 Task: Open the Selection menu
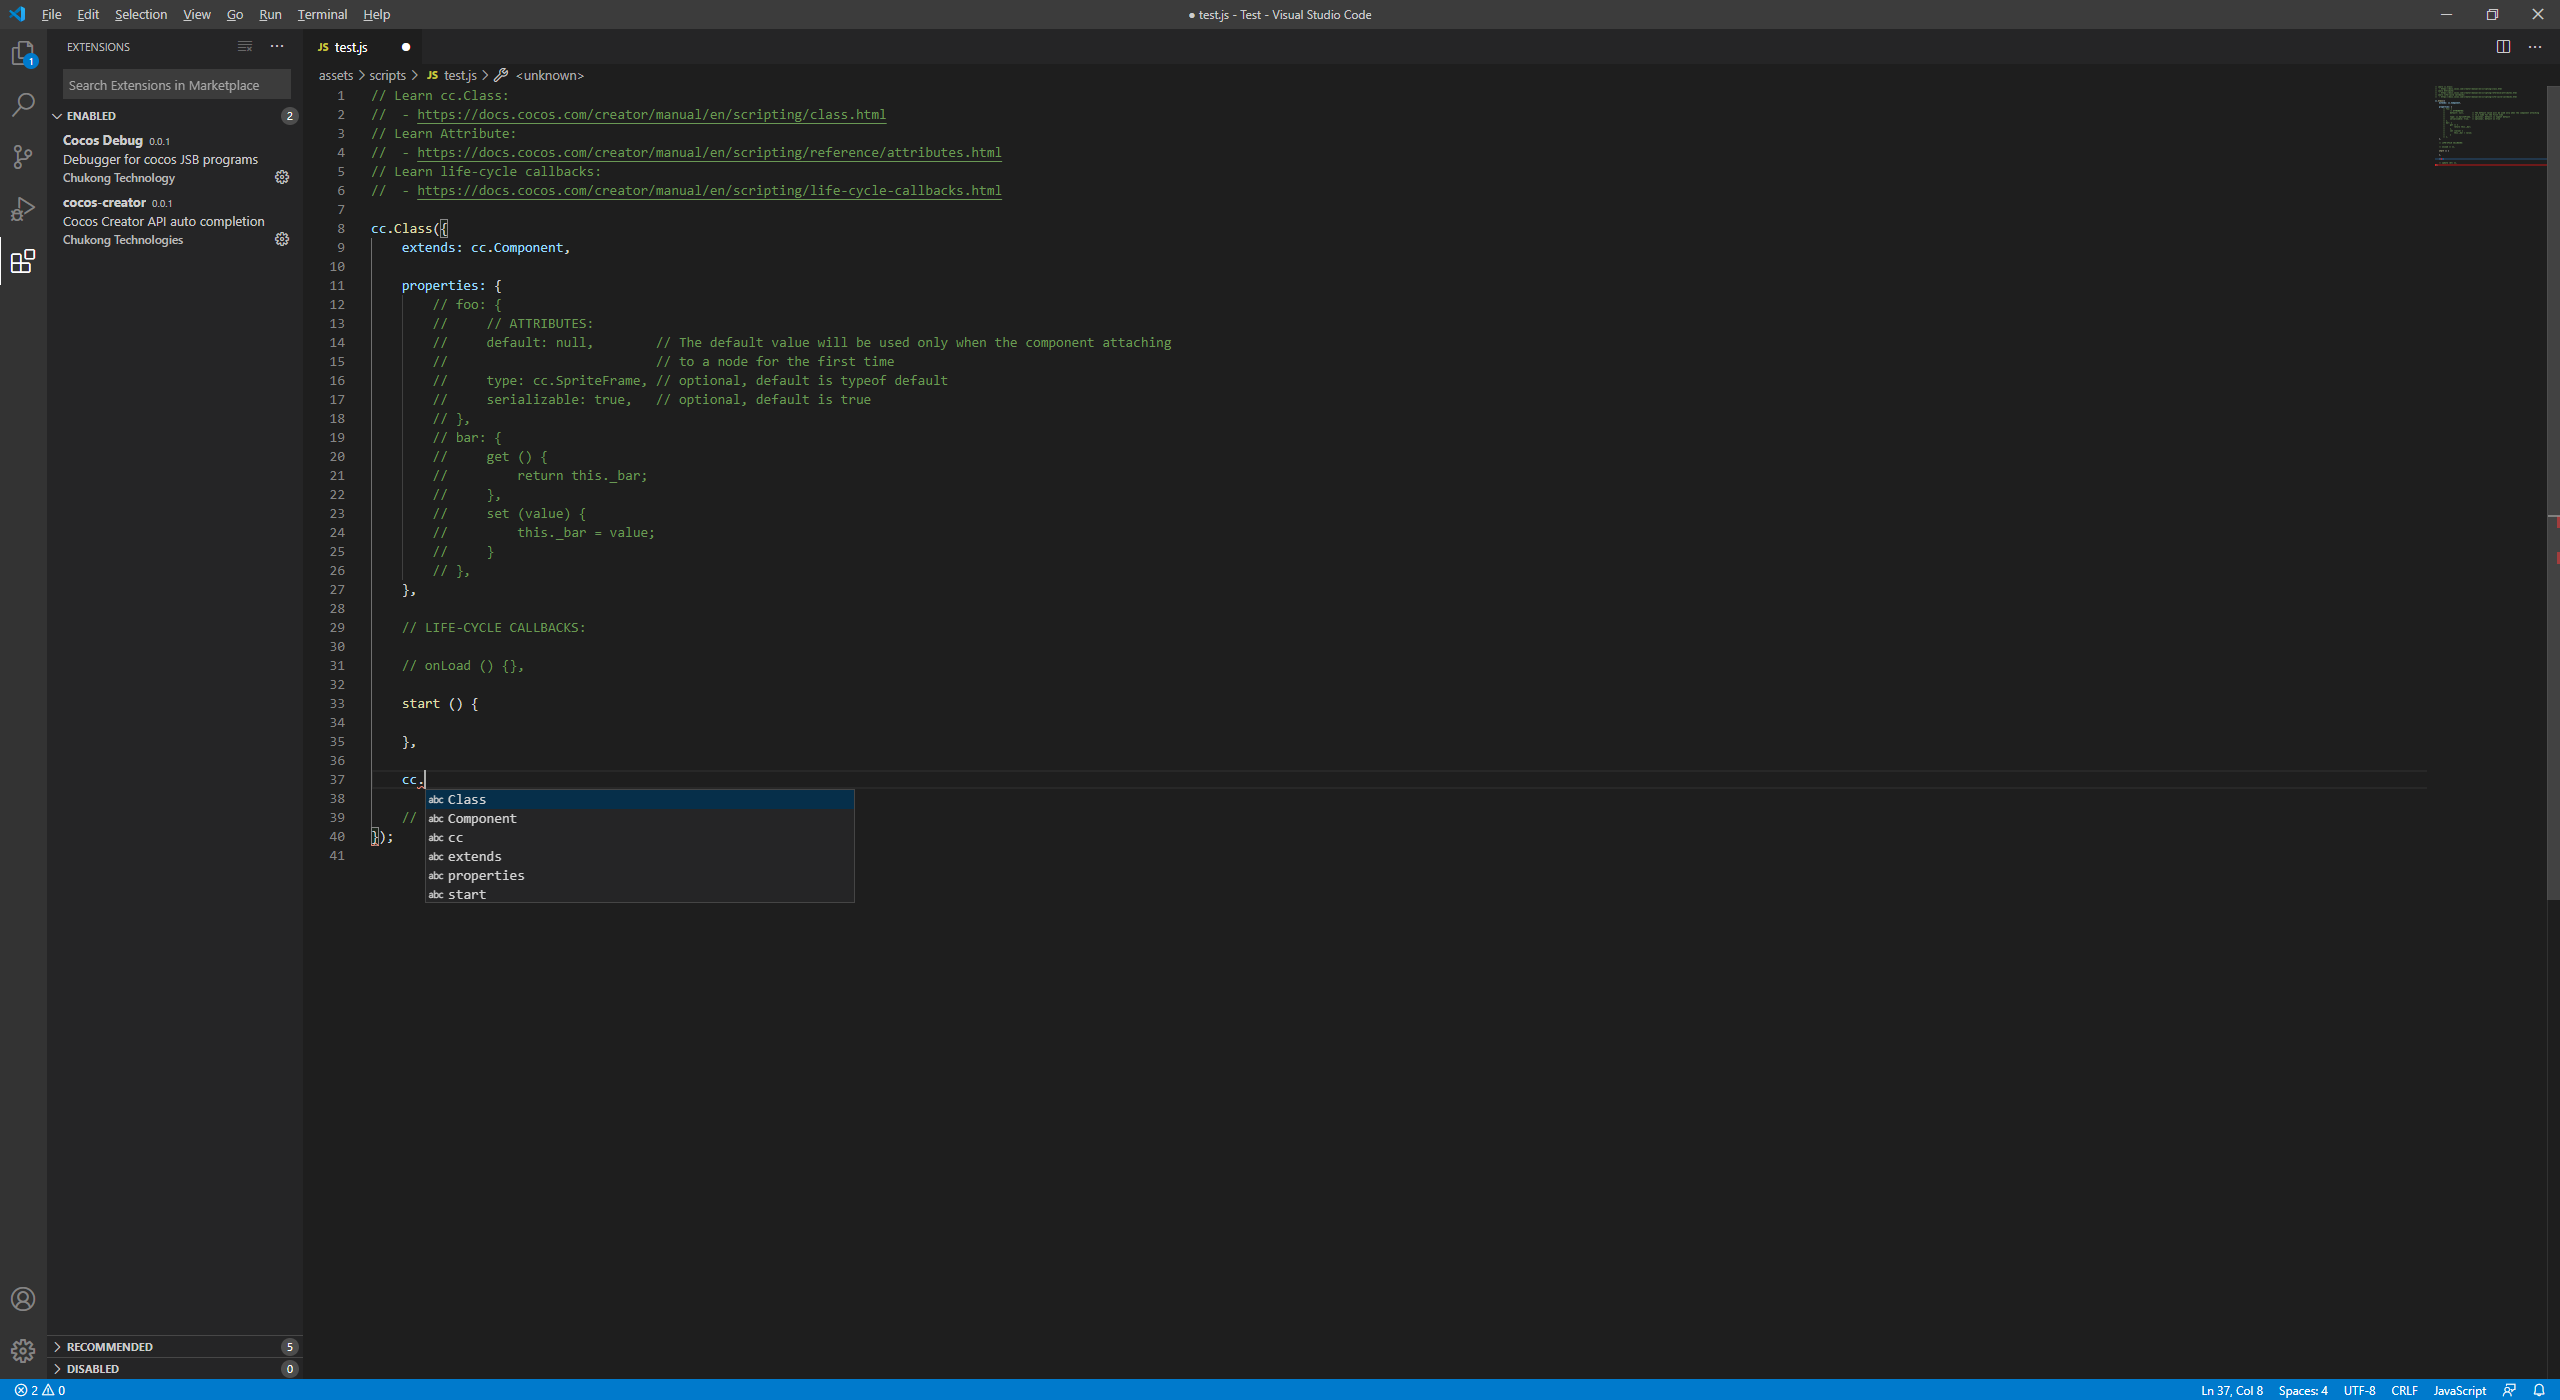tap(140, 14)
